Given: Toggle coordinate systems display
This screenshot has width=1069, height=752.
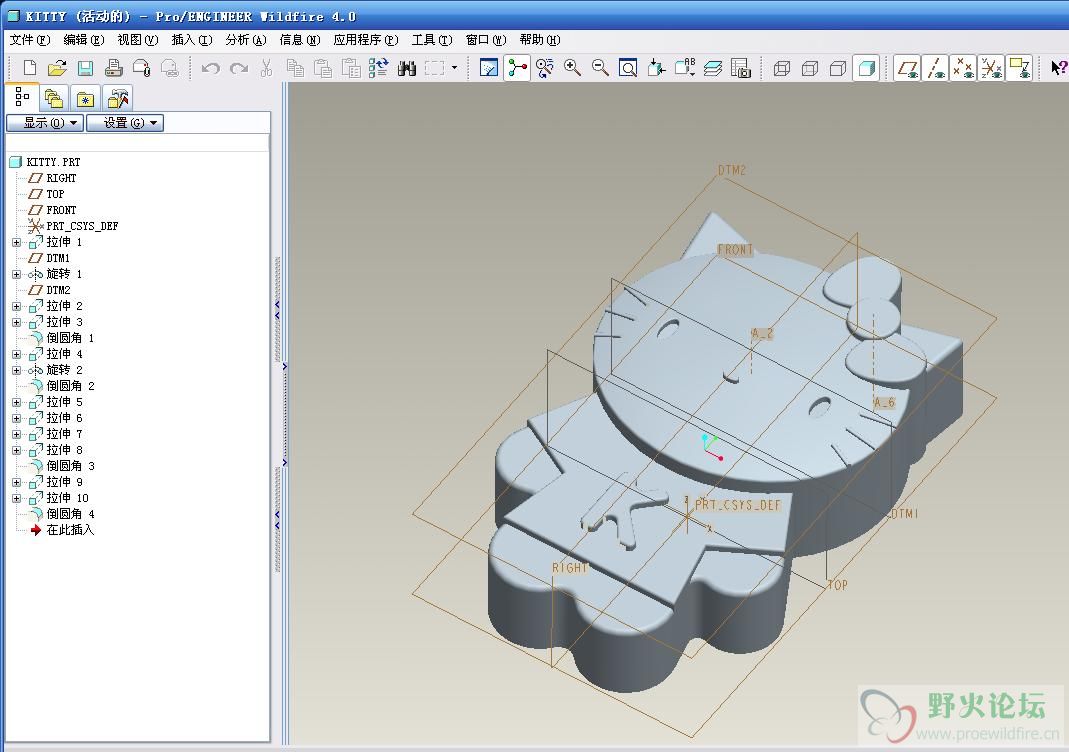Looking at the screenshot, I should click(991, 67).
